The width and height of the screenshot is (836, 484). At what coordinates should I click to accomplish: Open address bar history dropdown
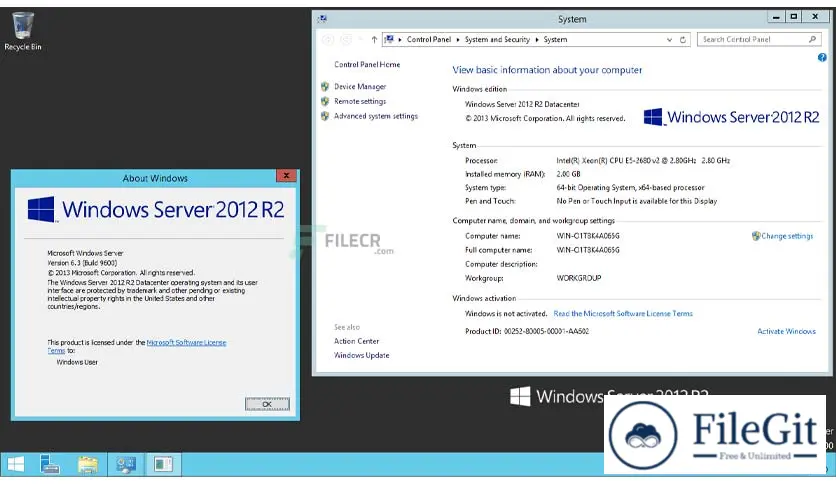[669, 39]
